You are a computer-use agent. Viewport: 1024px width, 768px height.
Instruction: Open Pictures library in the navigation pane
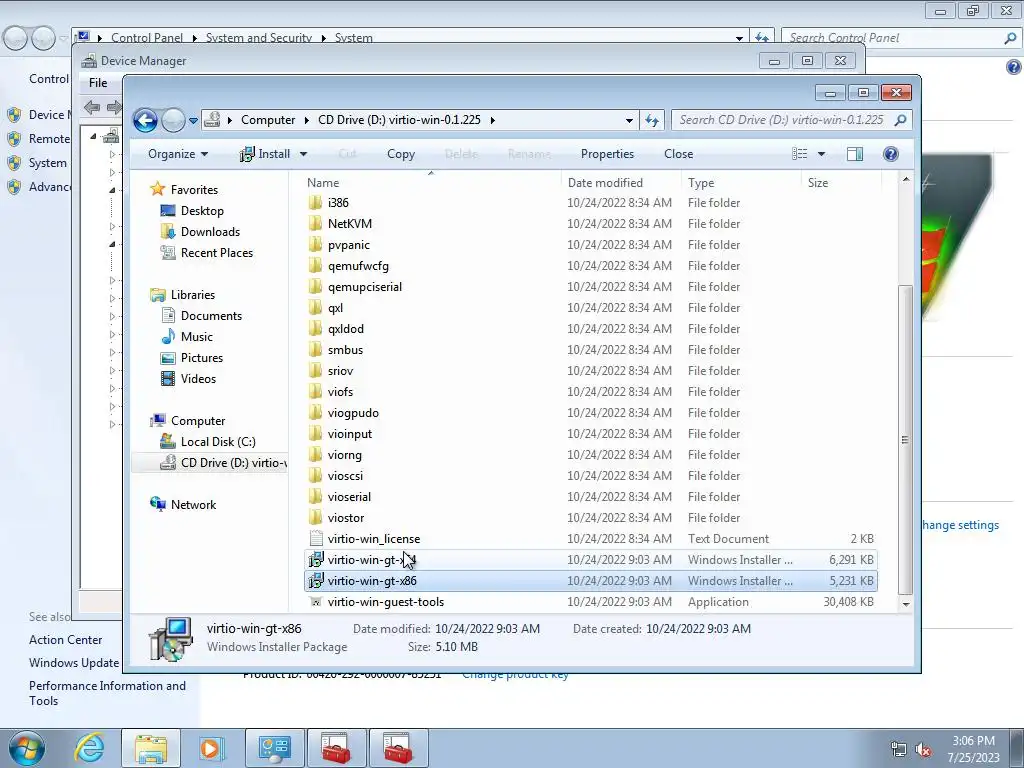(202, 358)
